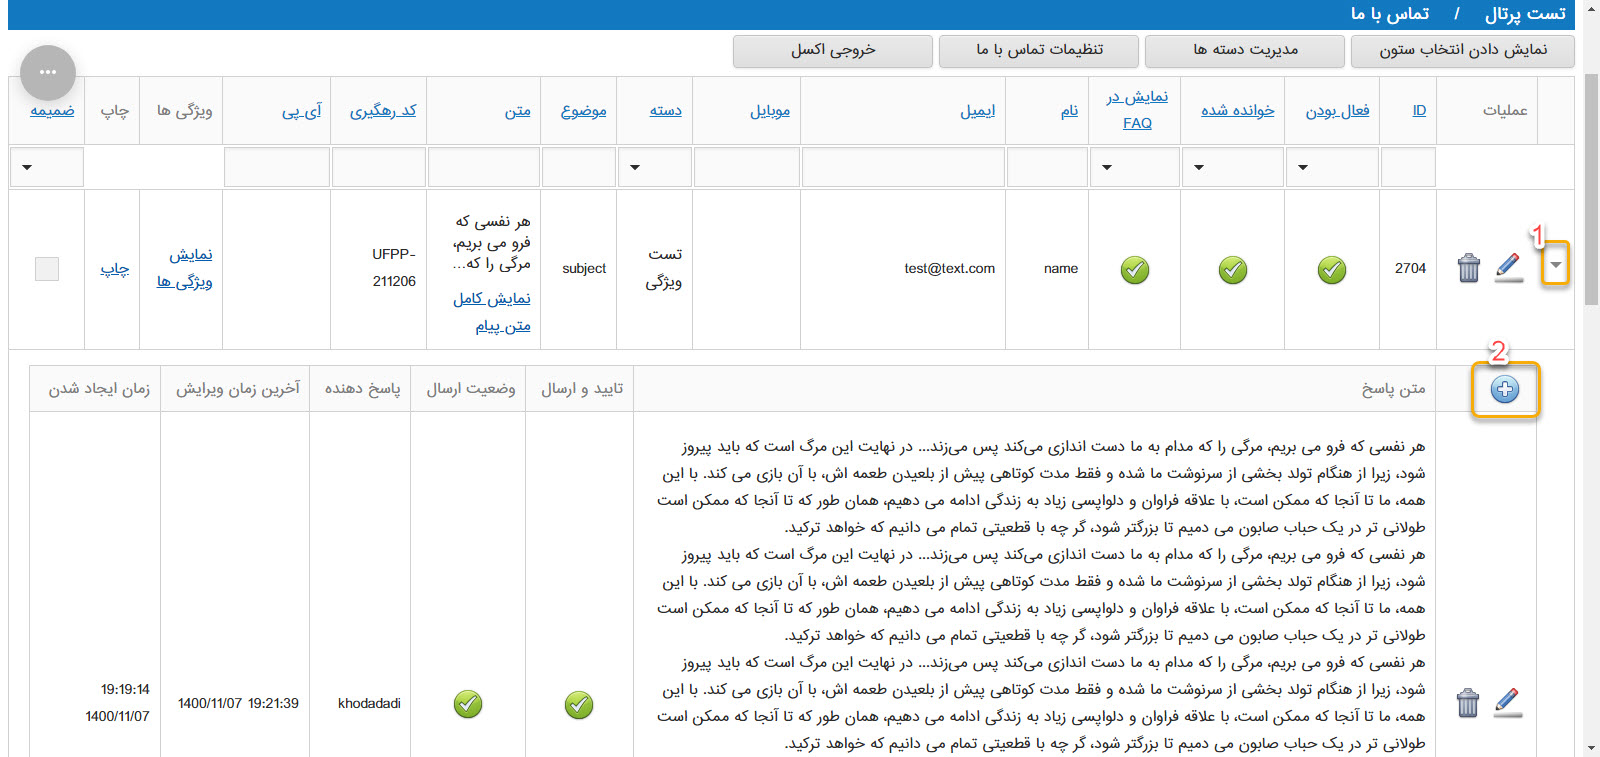The width and height of the screenshot is (1600, 757).
Task: Toggle the Read status checkmark of record 2704
Action: 1232,269
